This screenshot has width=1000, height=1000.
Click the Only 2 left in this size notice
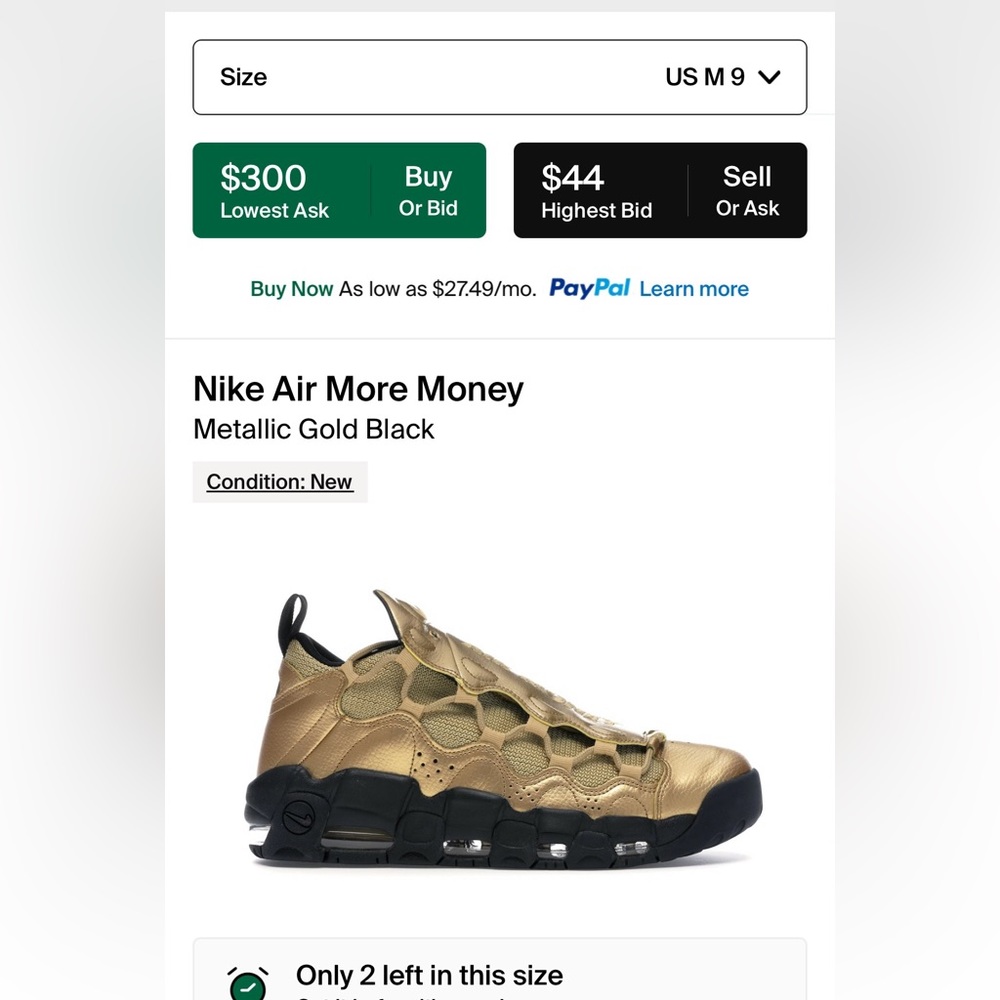pyautogui.click(x=429, y=975)
